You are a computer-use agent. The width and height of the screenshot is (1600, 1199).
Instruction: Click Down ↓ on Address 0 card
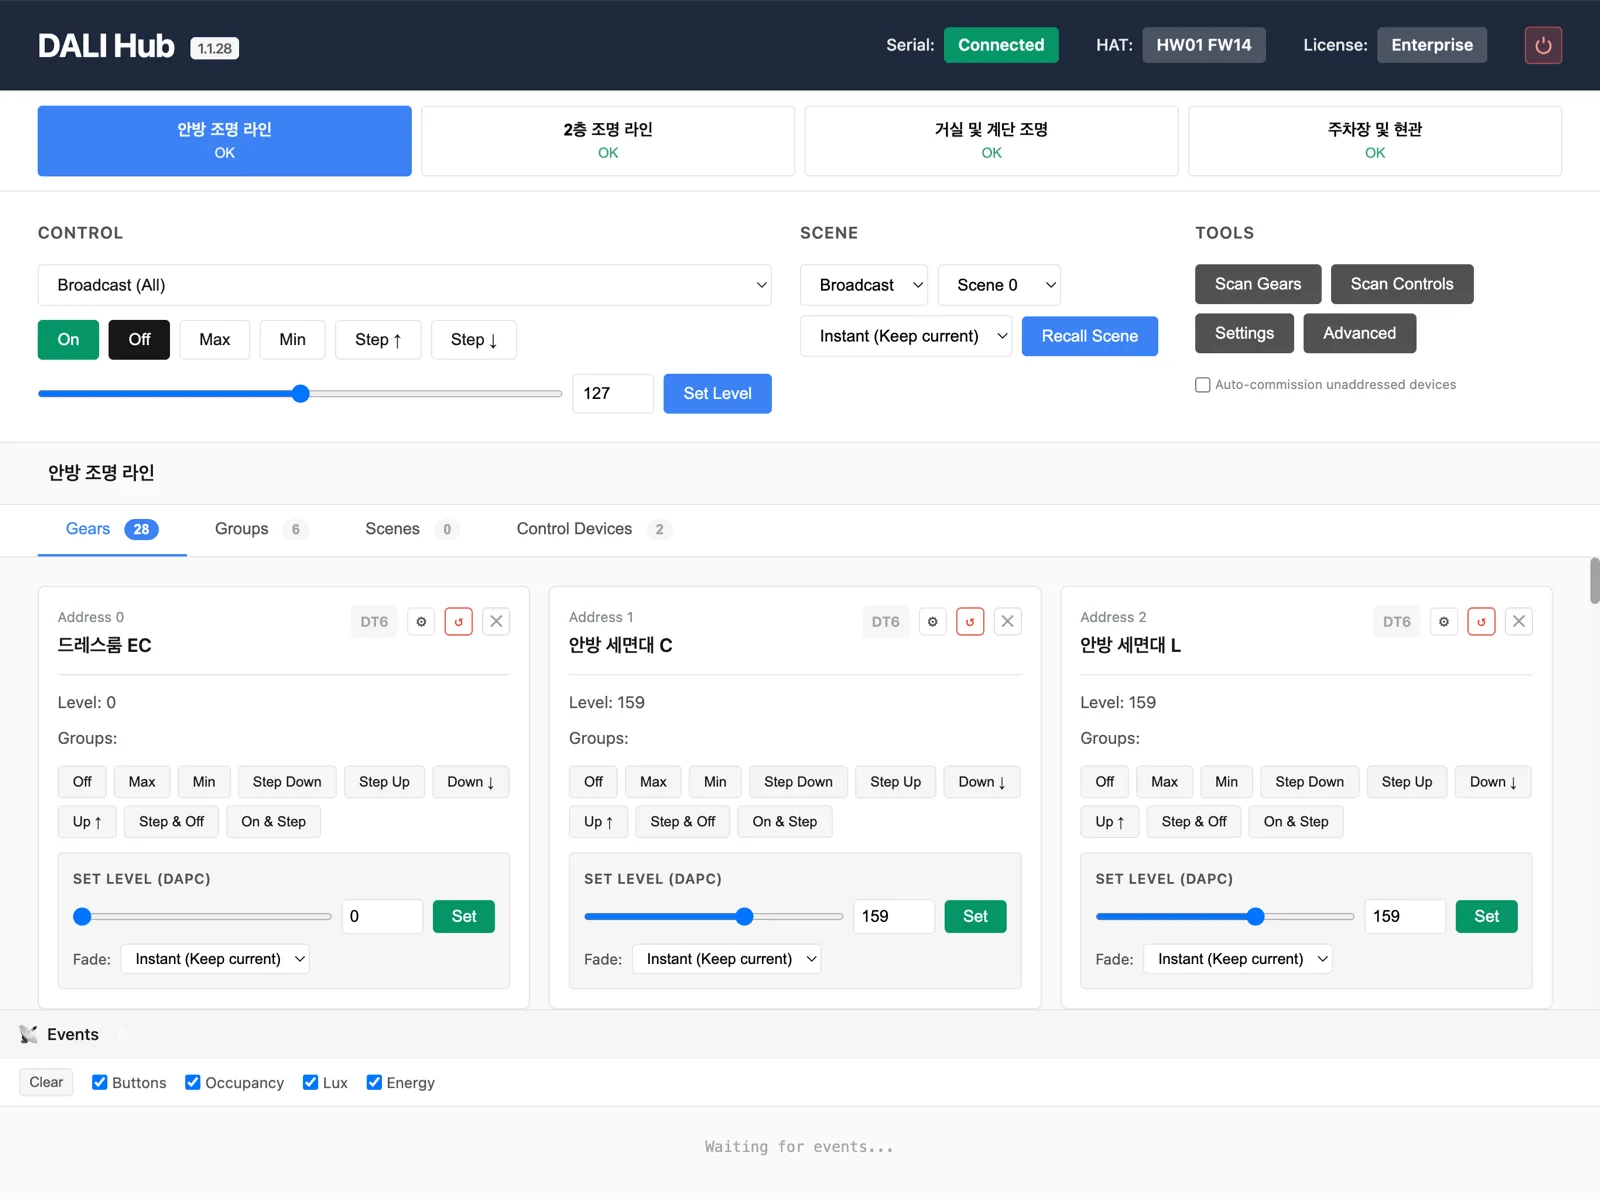pos(471,781)
